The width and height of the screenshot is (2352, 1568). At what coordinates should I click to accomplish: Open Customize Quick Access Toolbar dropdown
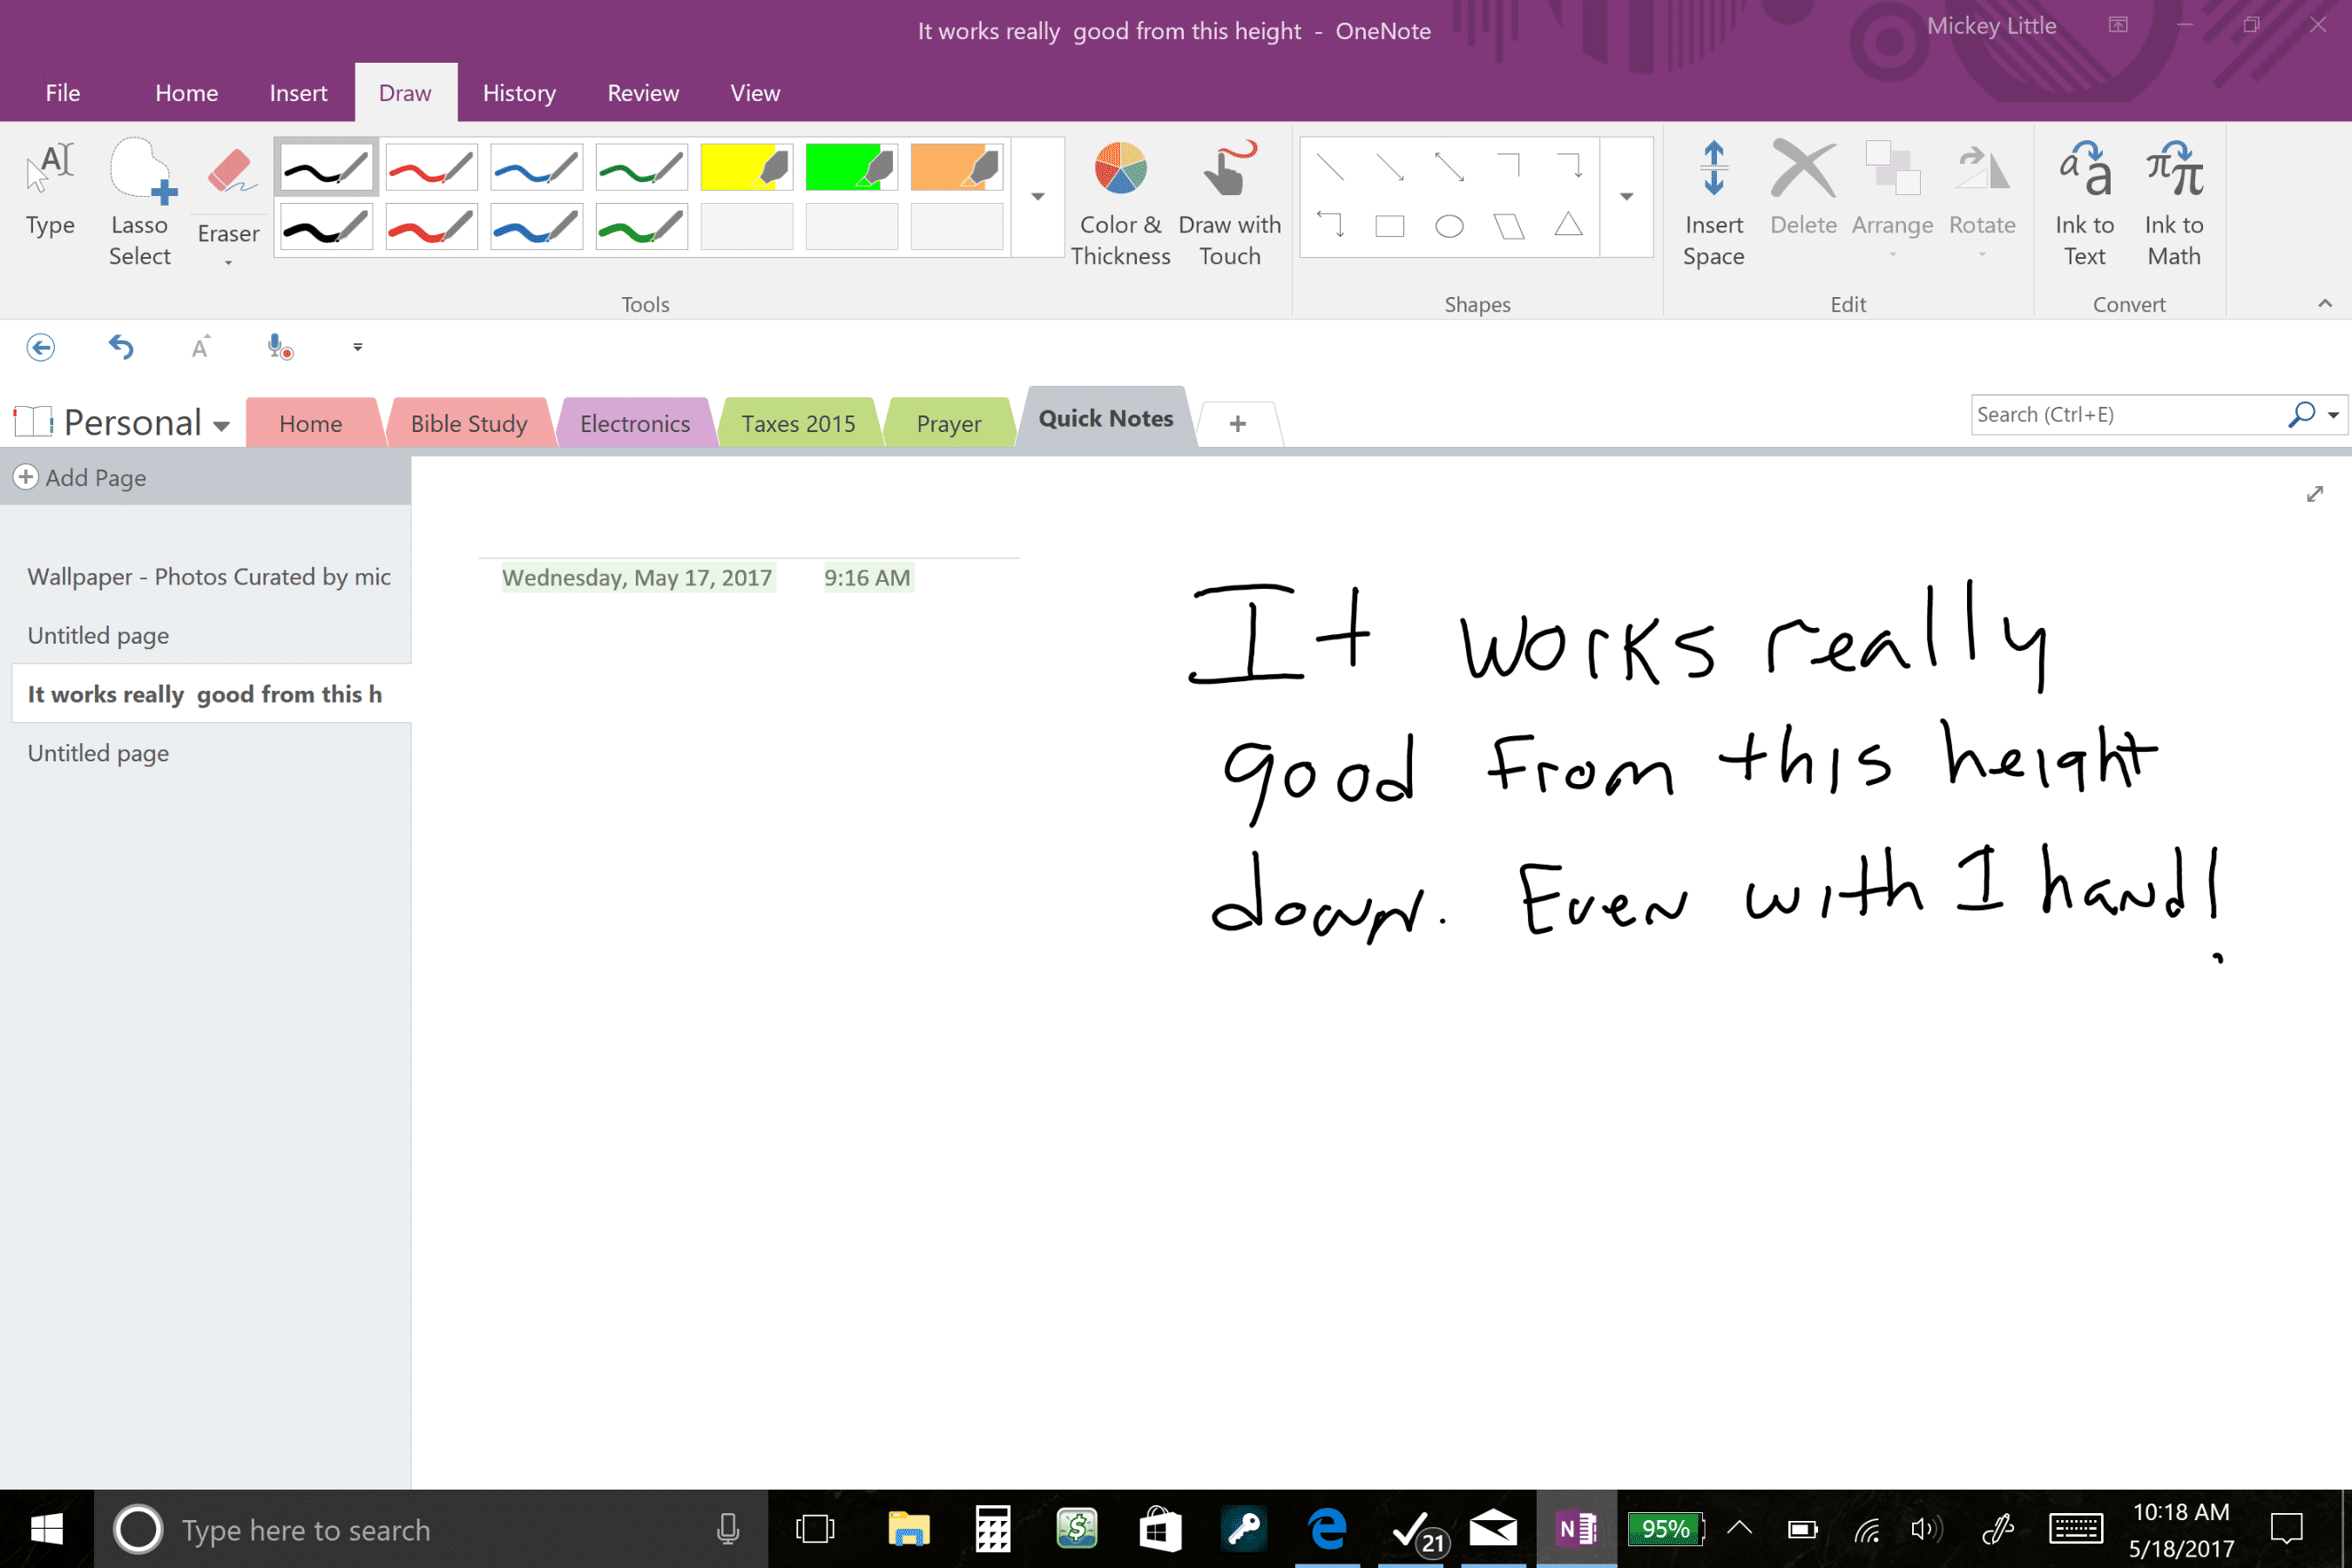coord(358,347)
